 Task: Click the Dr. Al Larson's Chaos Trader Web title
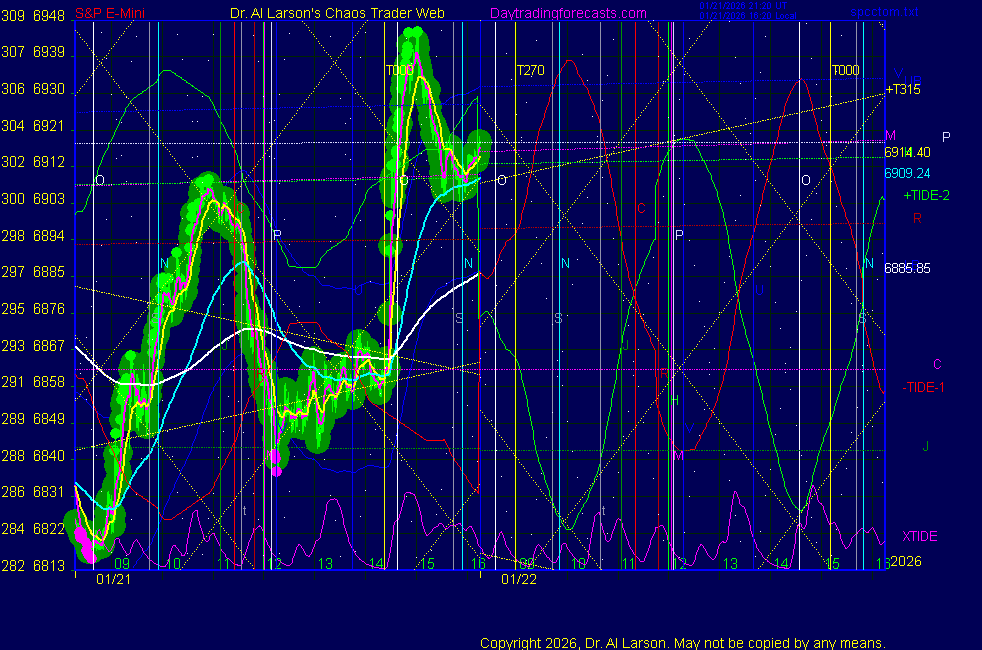(338, 14)
